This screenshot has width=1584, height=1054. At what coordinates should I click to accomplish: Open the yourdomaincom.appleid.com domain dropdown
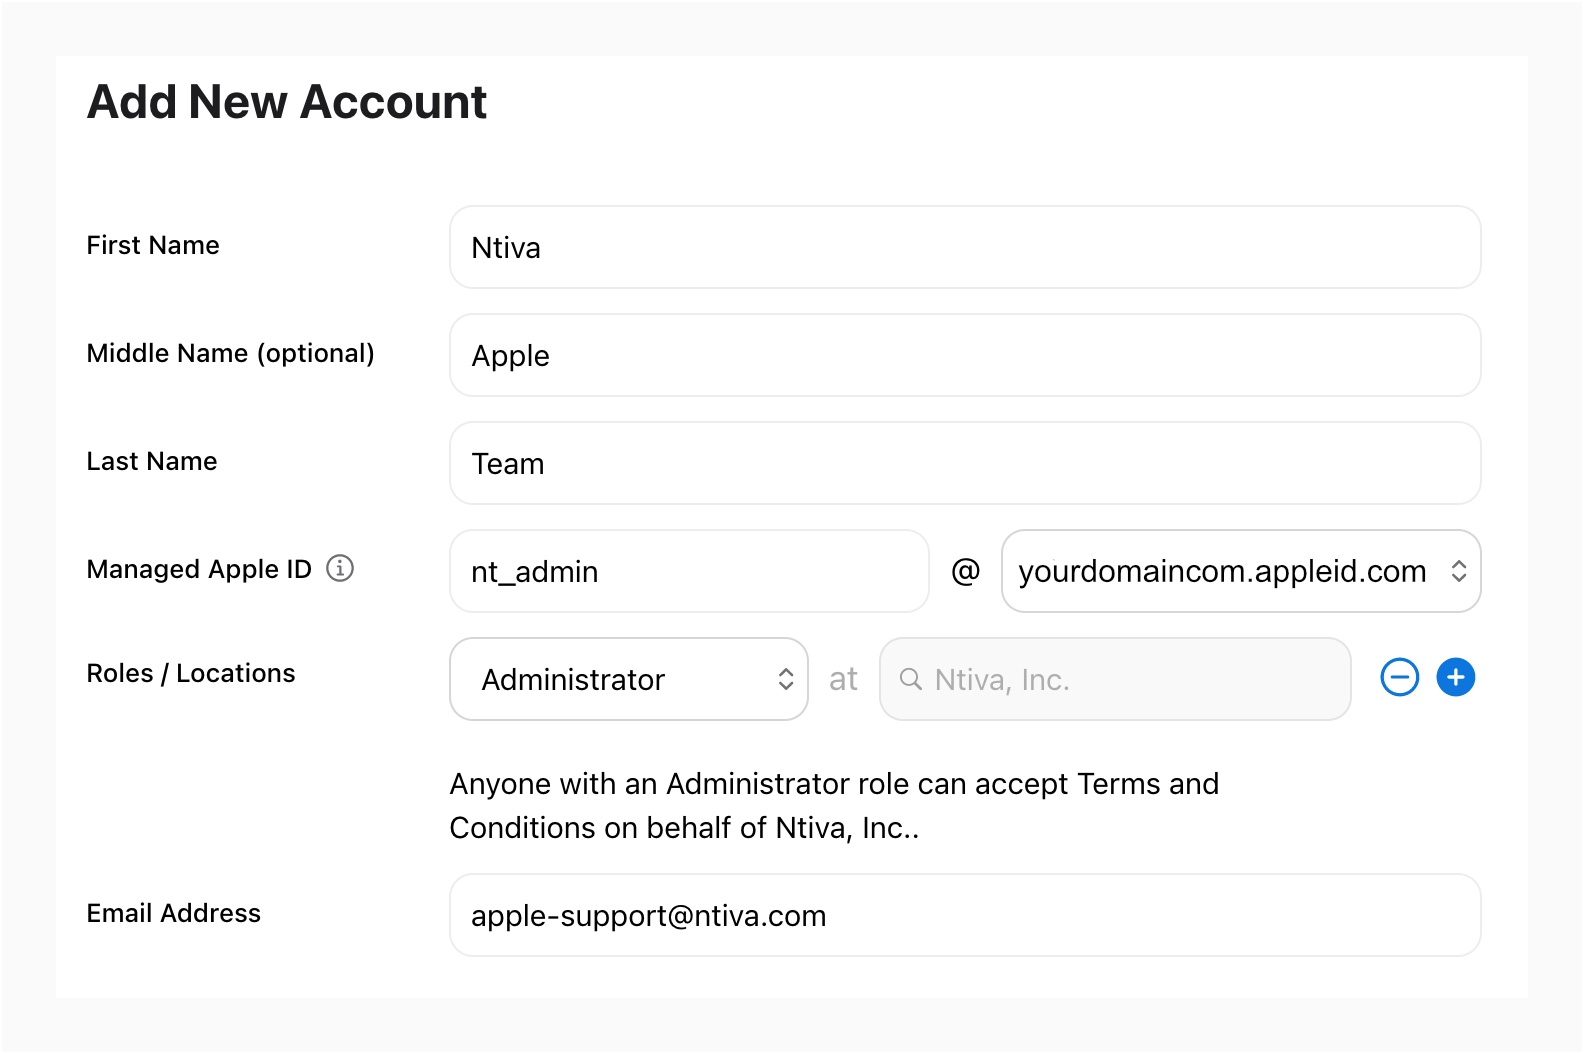coord(1241,571)
